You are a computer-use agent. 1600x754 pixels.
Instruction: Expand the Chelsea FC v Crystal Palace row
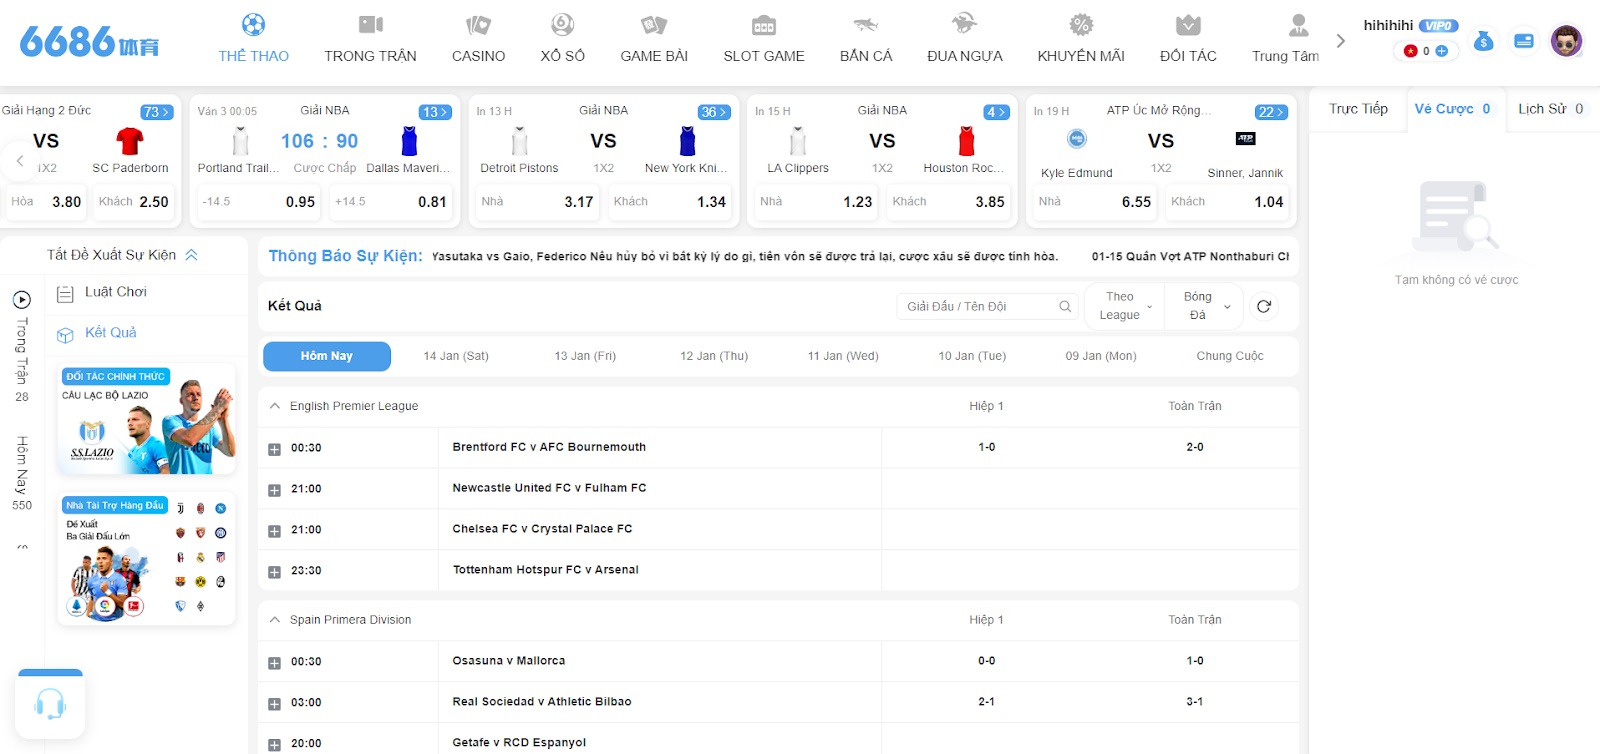(x=274, y=531)
